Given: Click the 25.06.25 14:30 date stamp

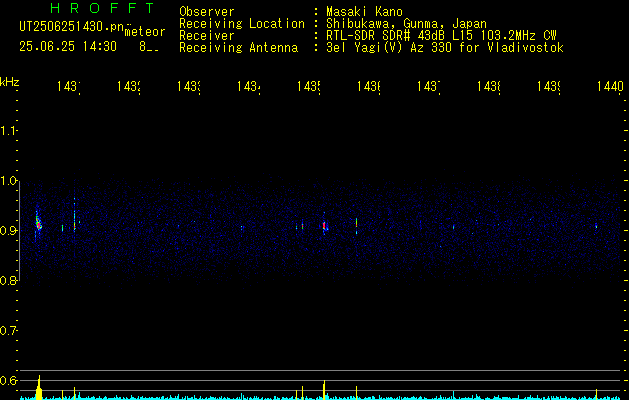Looking at the screenshot, I should click(x=68, y=47).
